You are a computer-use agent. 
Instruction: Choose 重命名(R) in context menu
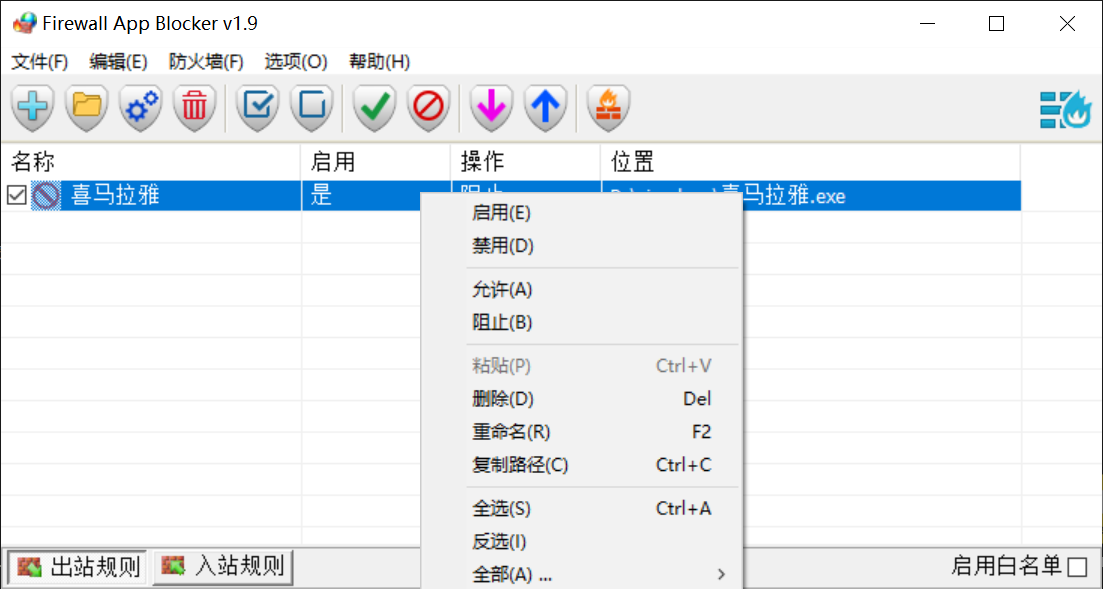[x=581, y=432]
